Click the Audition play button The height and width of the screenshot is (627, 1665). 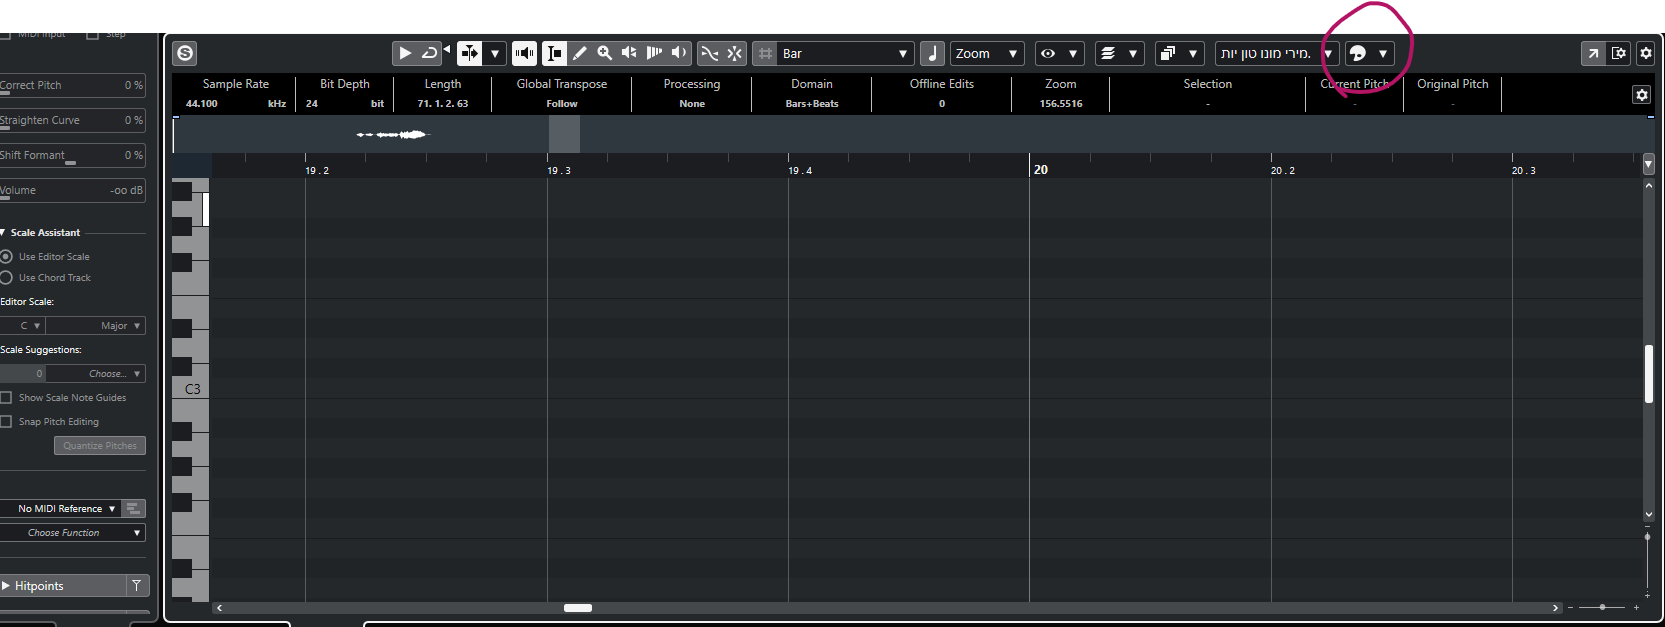(405, 53)
